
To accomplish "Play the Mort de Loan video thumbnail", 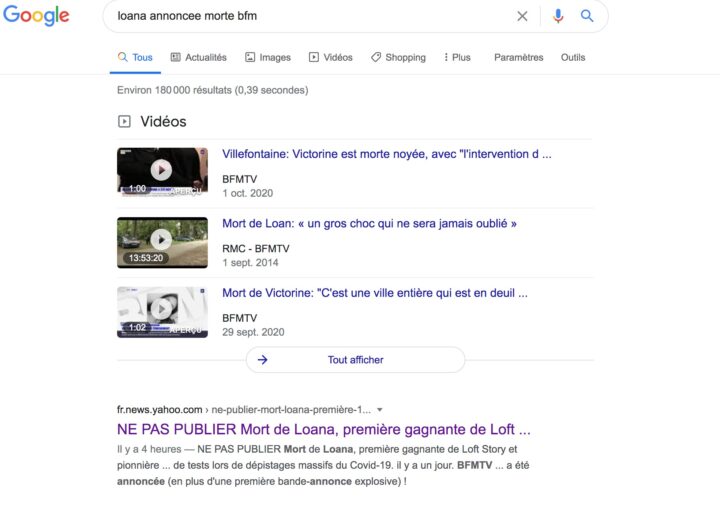I will click(162, 242).
